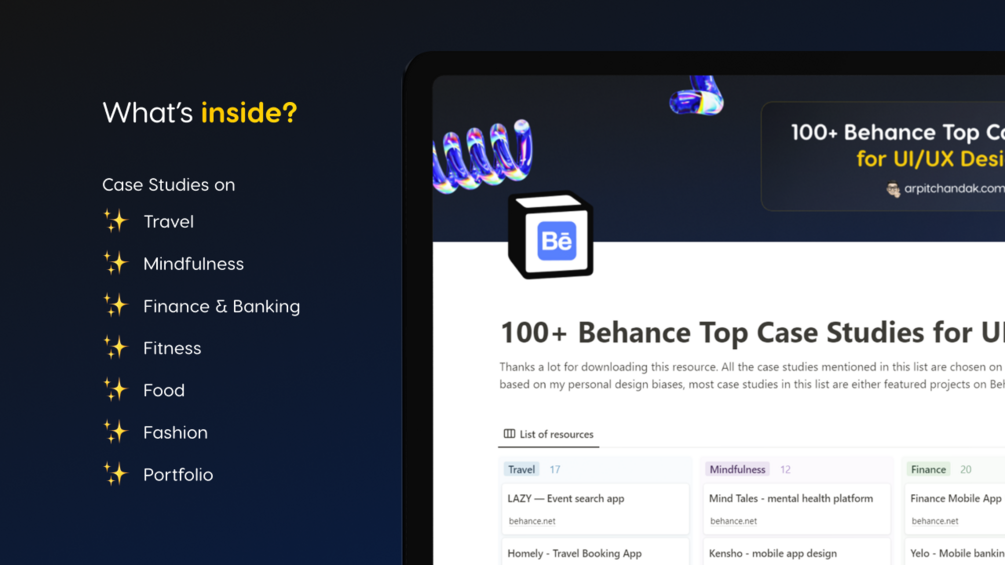Select the Travel group tag
1005x565 pixels.
(x=521, y=470)
